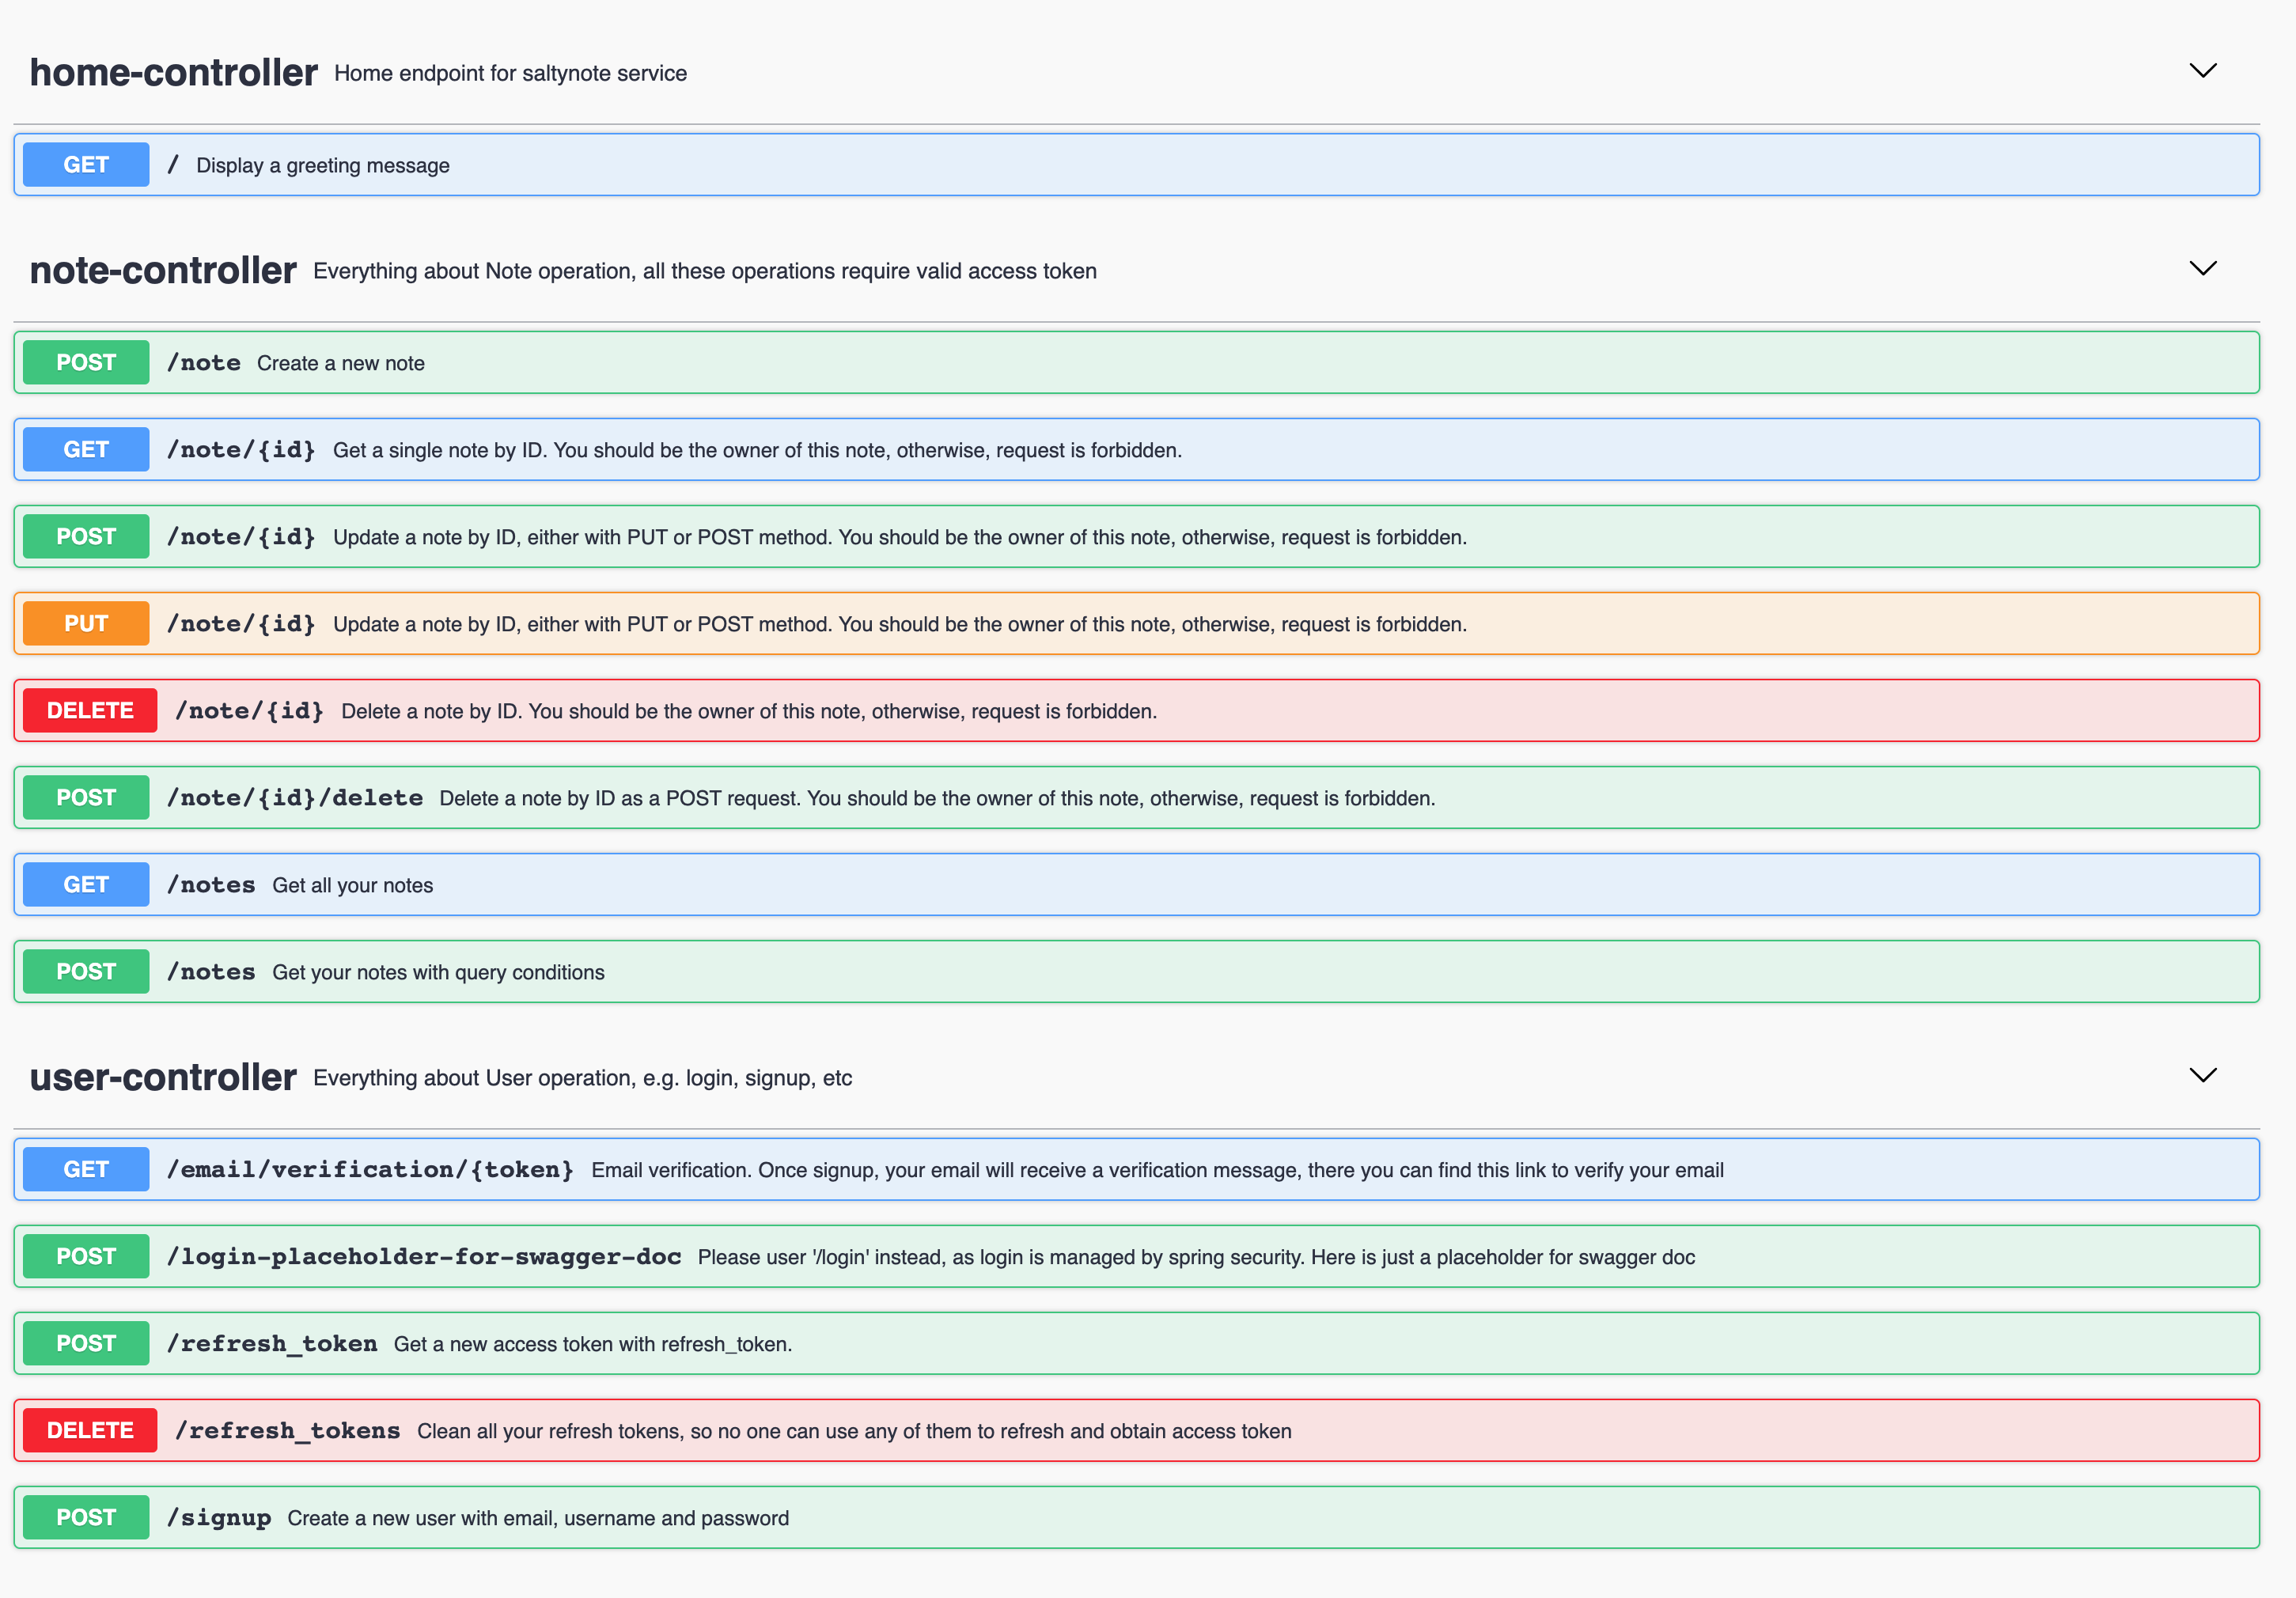Collapse the home-controller section

tap(2202, 68)
